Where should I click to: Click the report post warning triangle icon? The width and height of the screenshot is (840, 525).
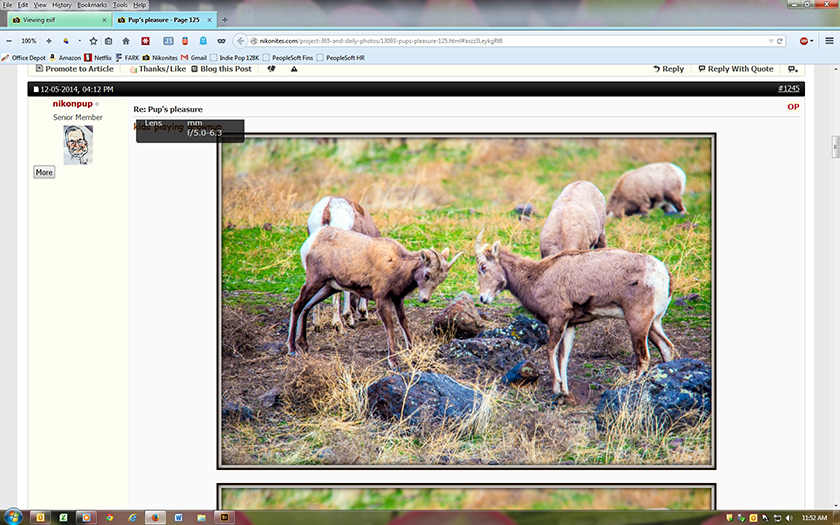click(x=294, y=69)
